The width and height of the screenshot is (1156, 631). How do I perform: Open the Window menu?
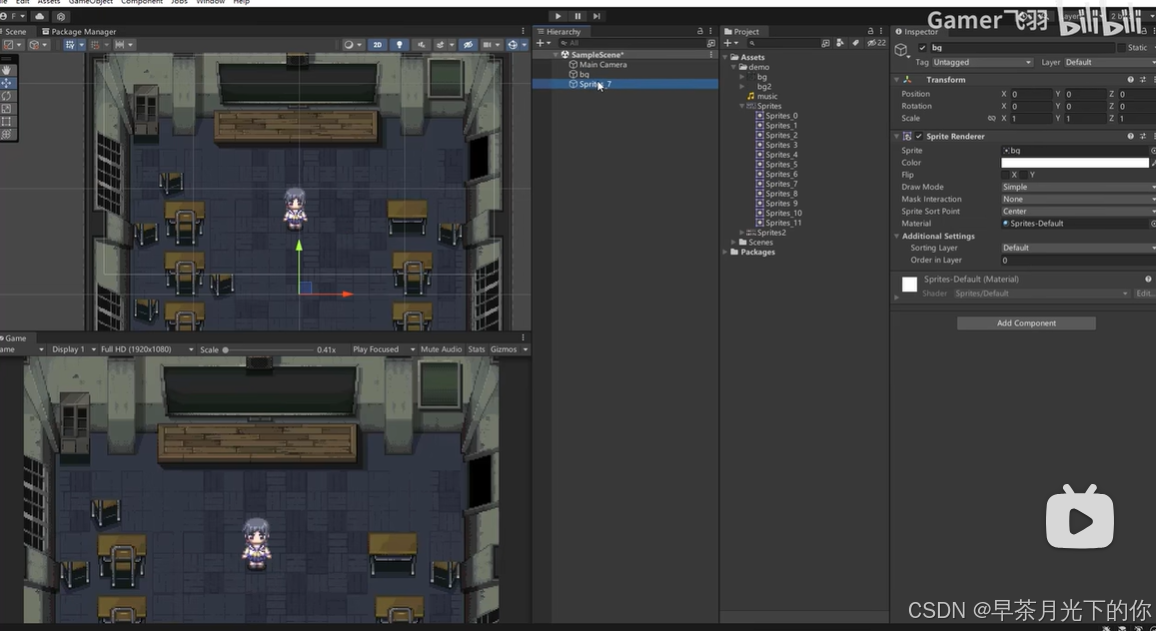210,2
